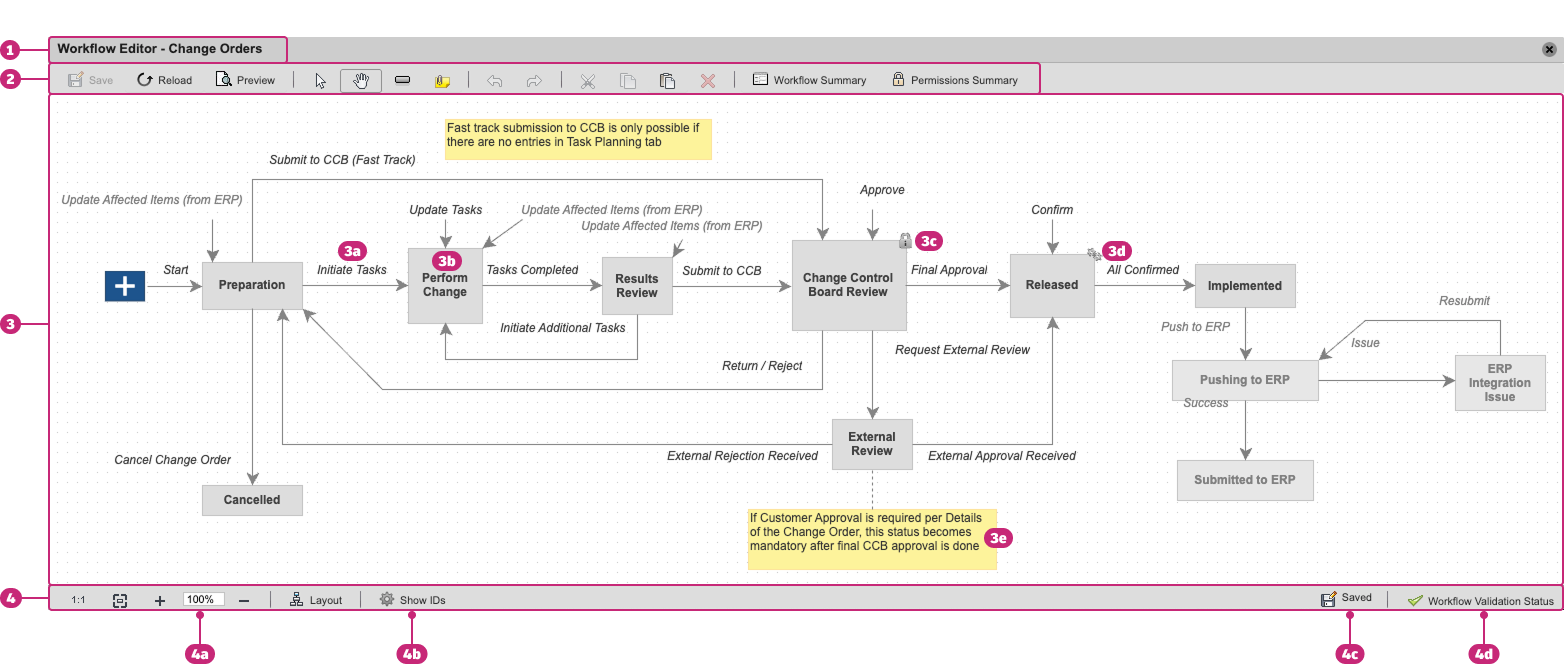
Task: Click the 100% zoom value field
Action: 202,599
